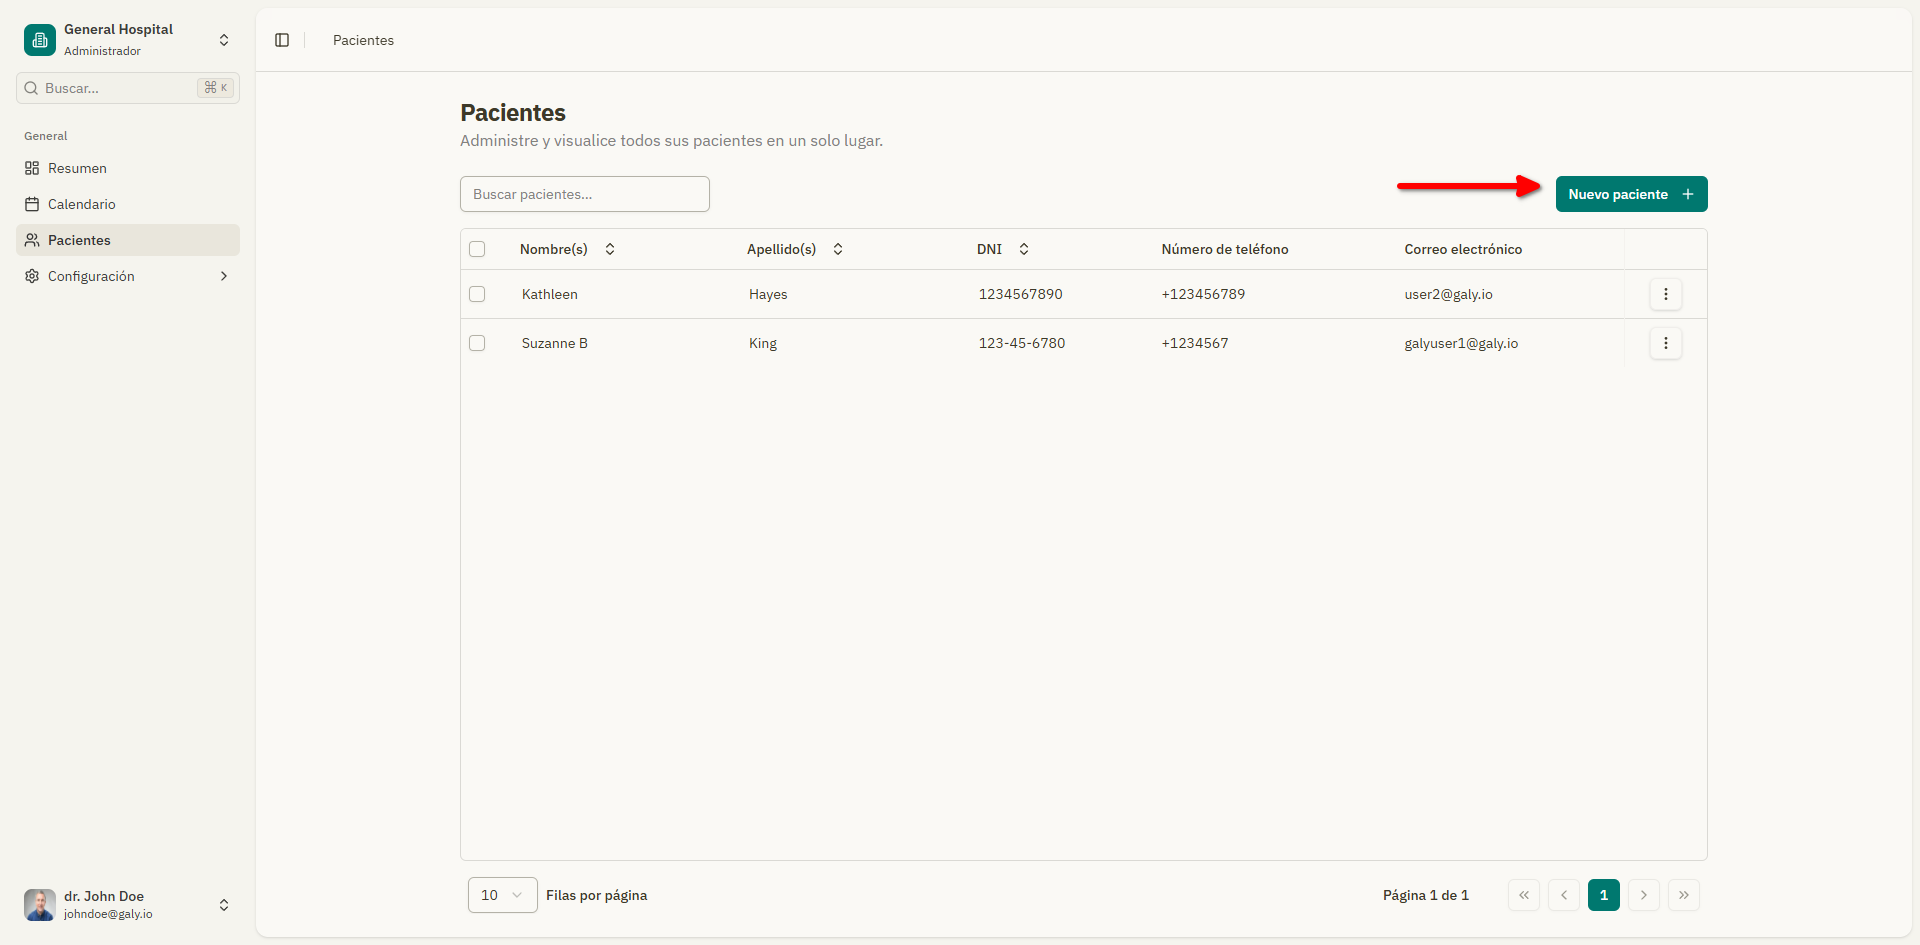The image size is (1920, 945).
Task: Select the Suzanne B row checkbox
Action: [x=477, y=343]
